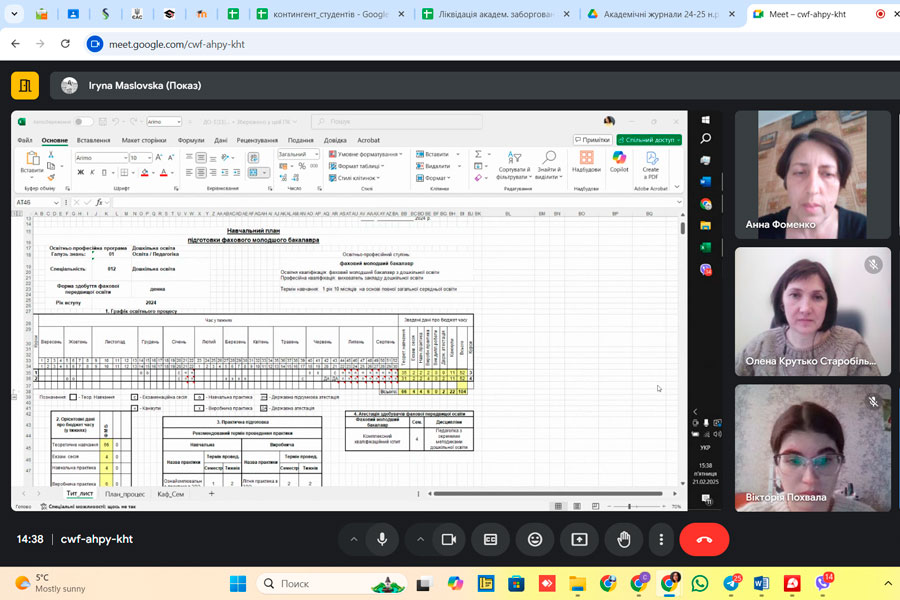The height and width of the screenshot is (600, 900).
Task: Open WhatsApp from the taskbar
Action: [x=700, y=583]
